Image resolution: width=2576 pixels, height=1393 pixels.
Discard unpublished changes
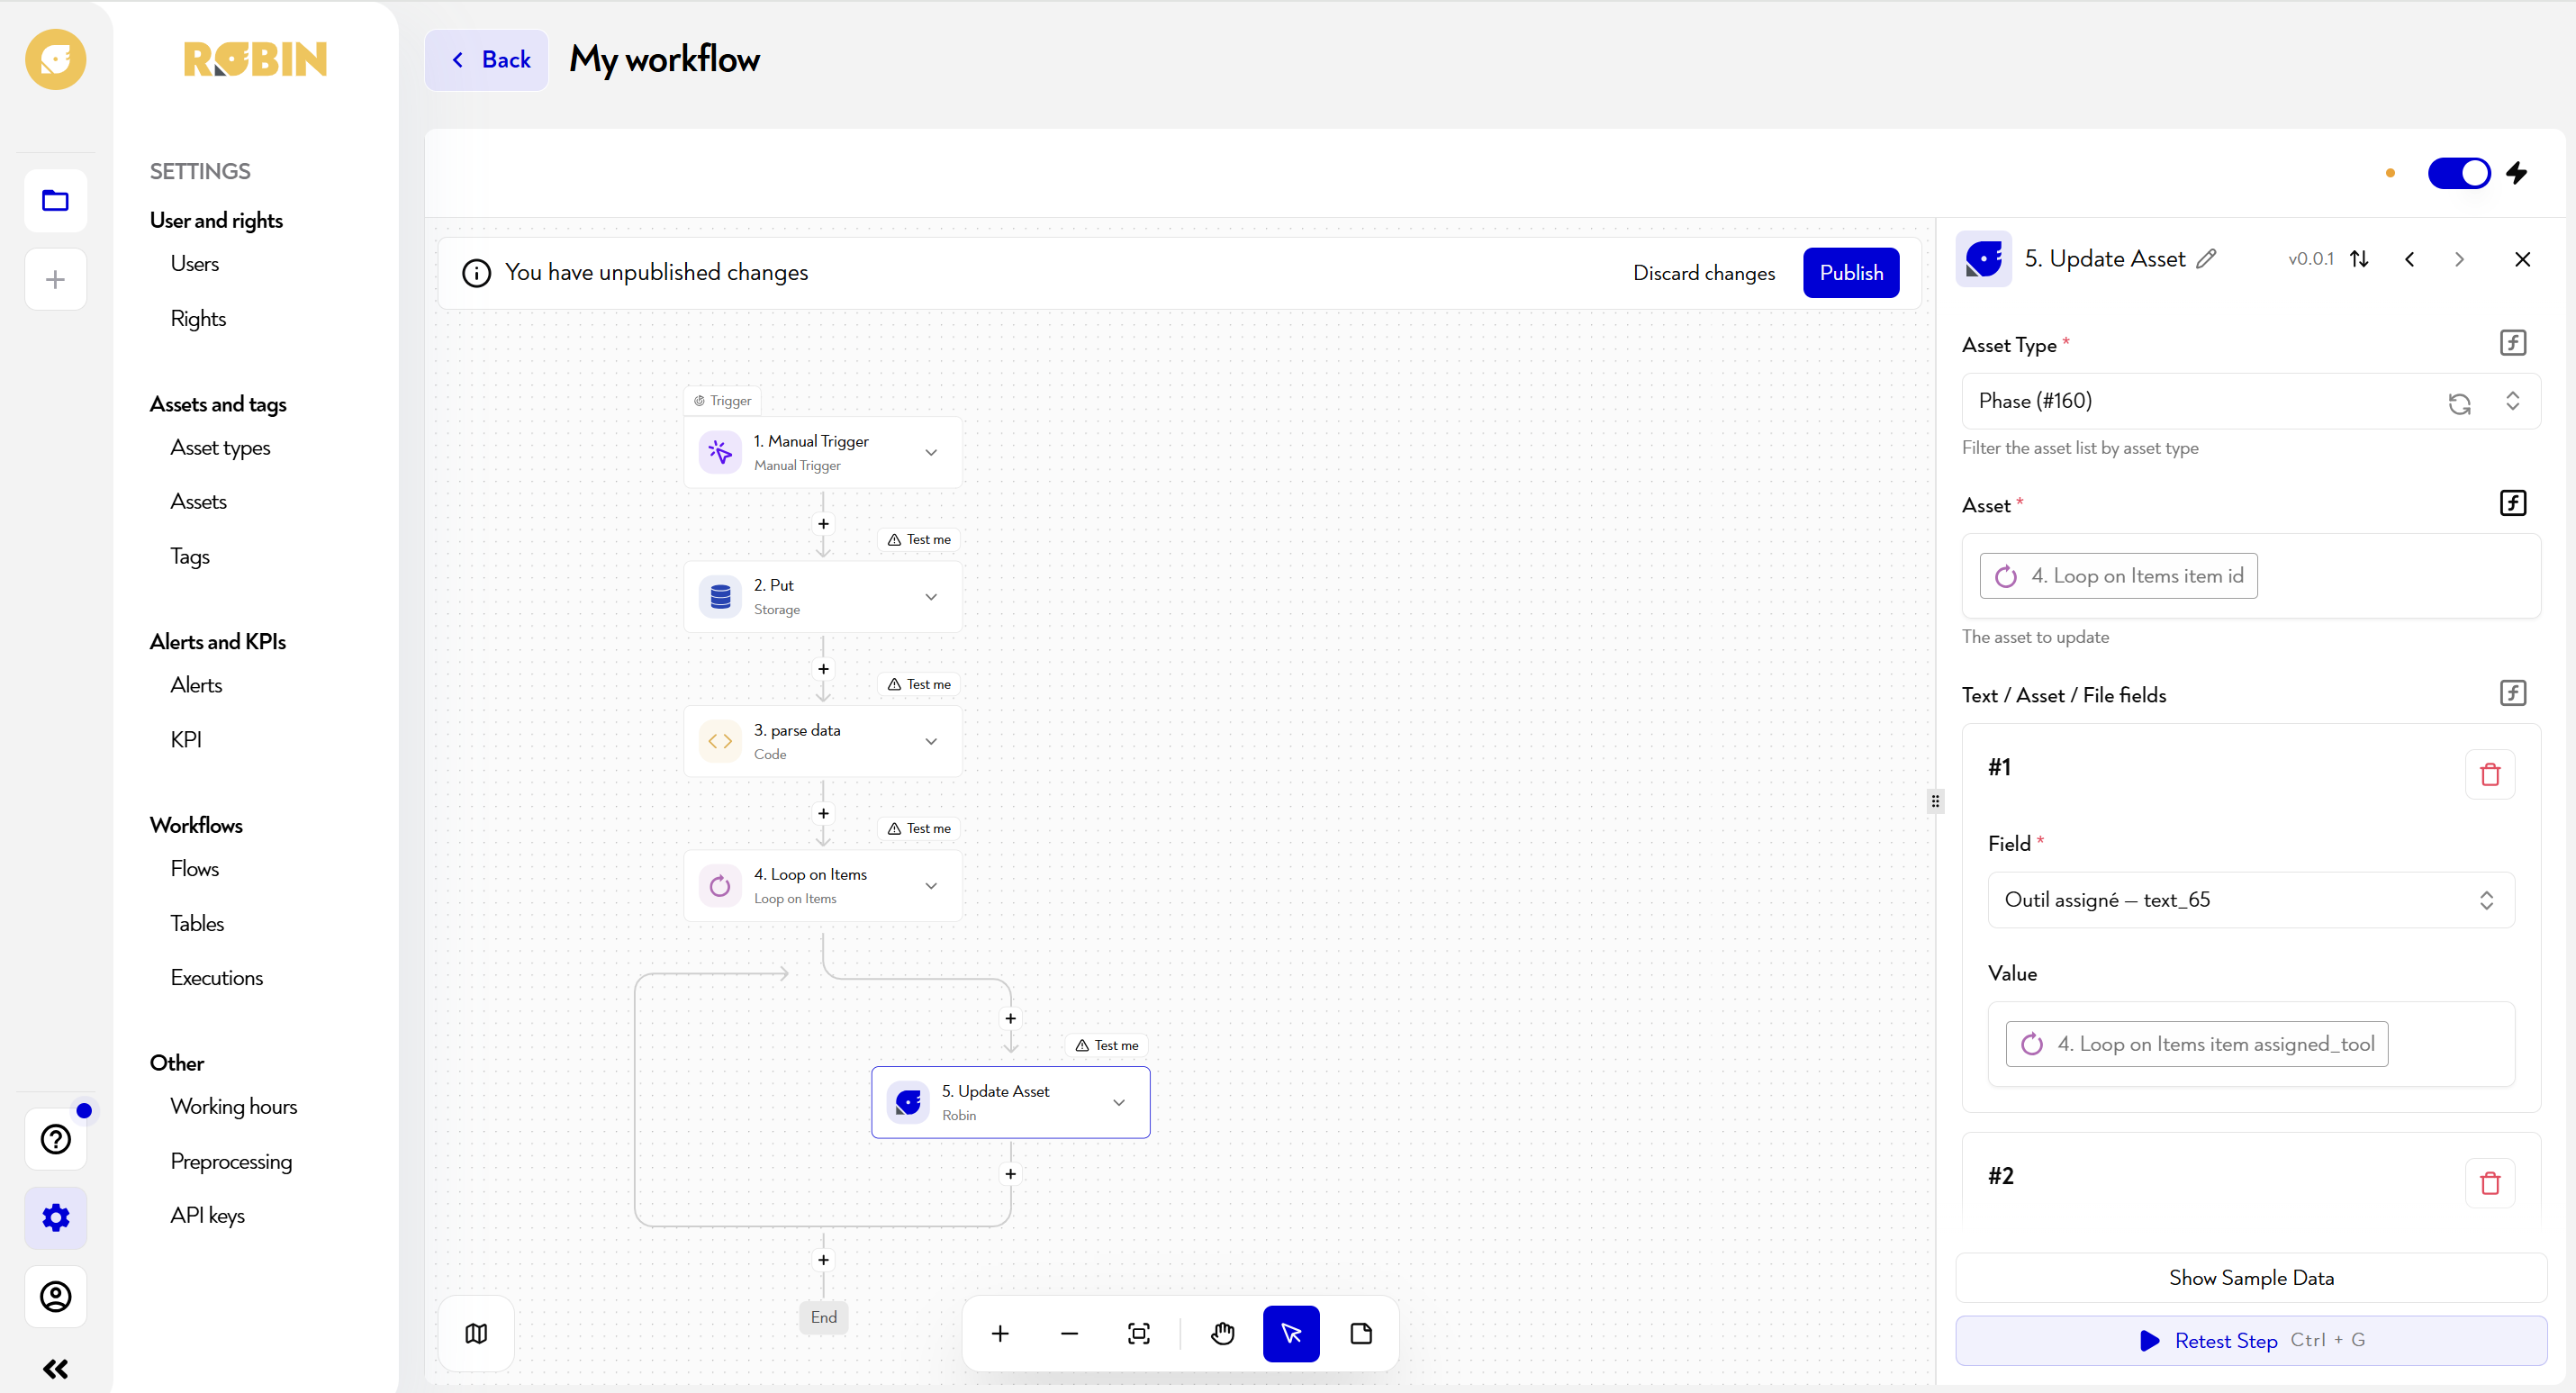coord(1704,273)
